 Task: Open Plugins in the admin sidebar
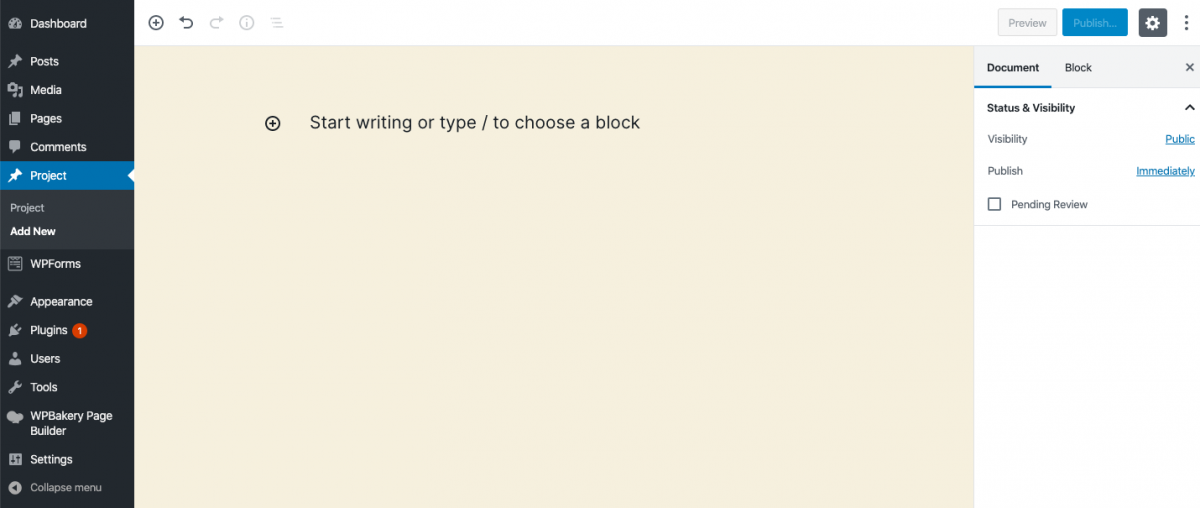[48, 330]
